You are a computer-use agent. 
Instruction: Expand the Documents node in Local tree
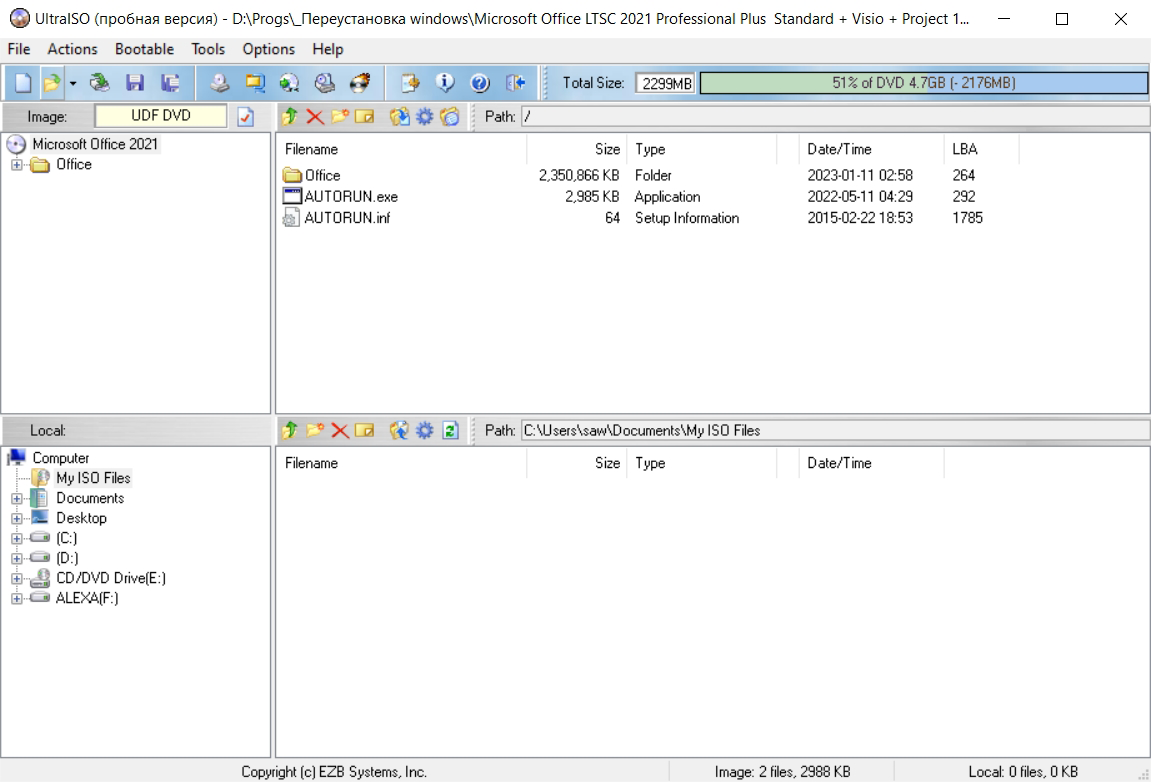(16, 499)
